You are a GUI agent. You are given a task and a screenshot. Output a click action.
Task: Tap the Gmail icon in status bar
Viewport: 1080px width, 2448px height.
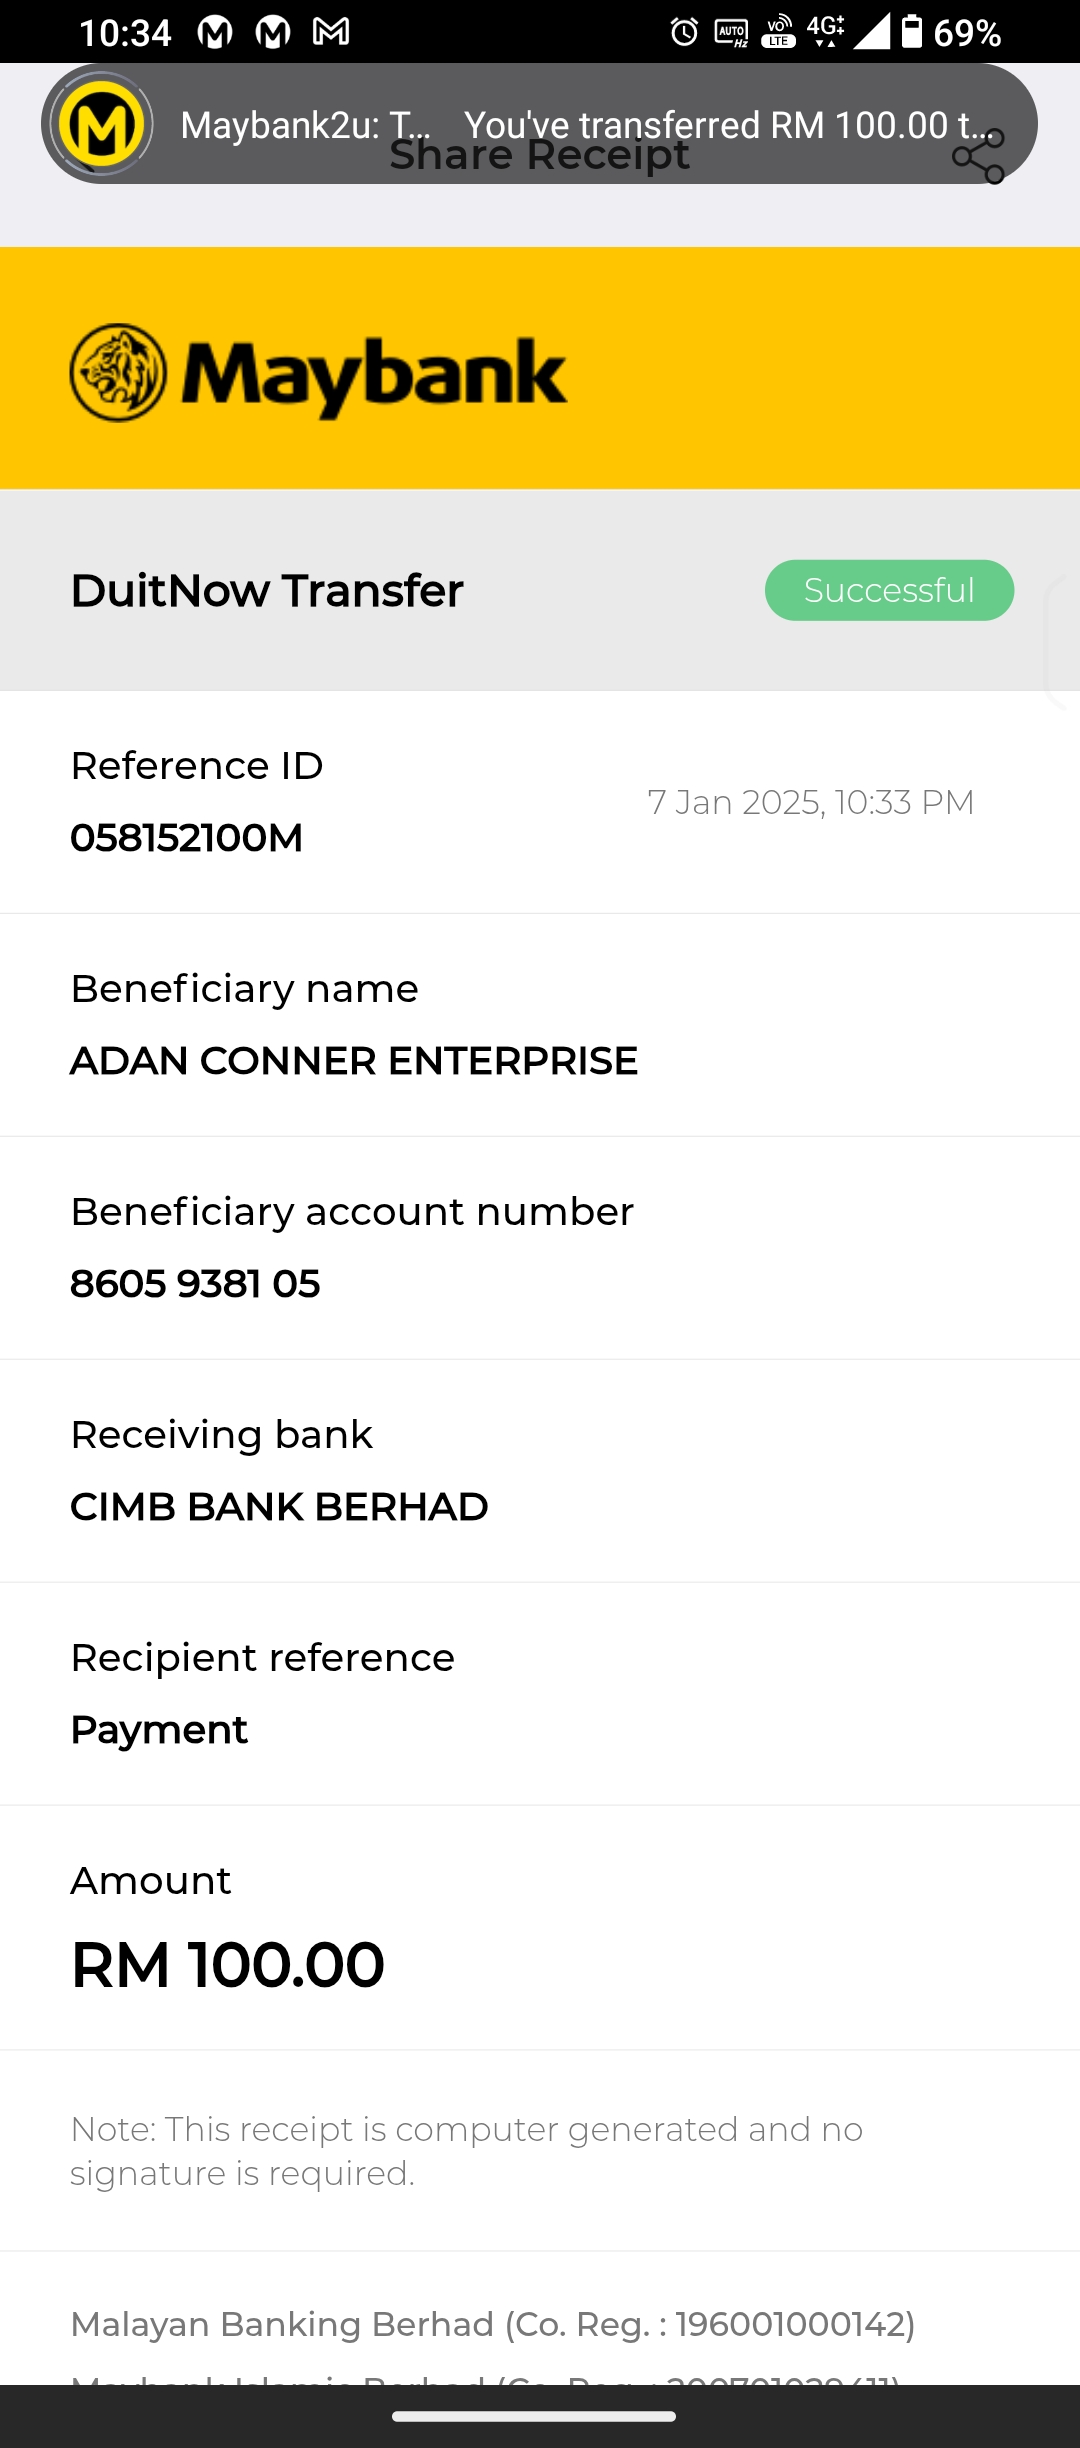tap(331, 32)
